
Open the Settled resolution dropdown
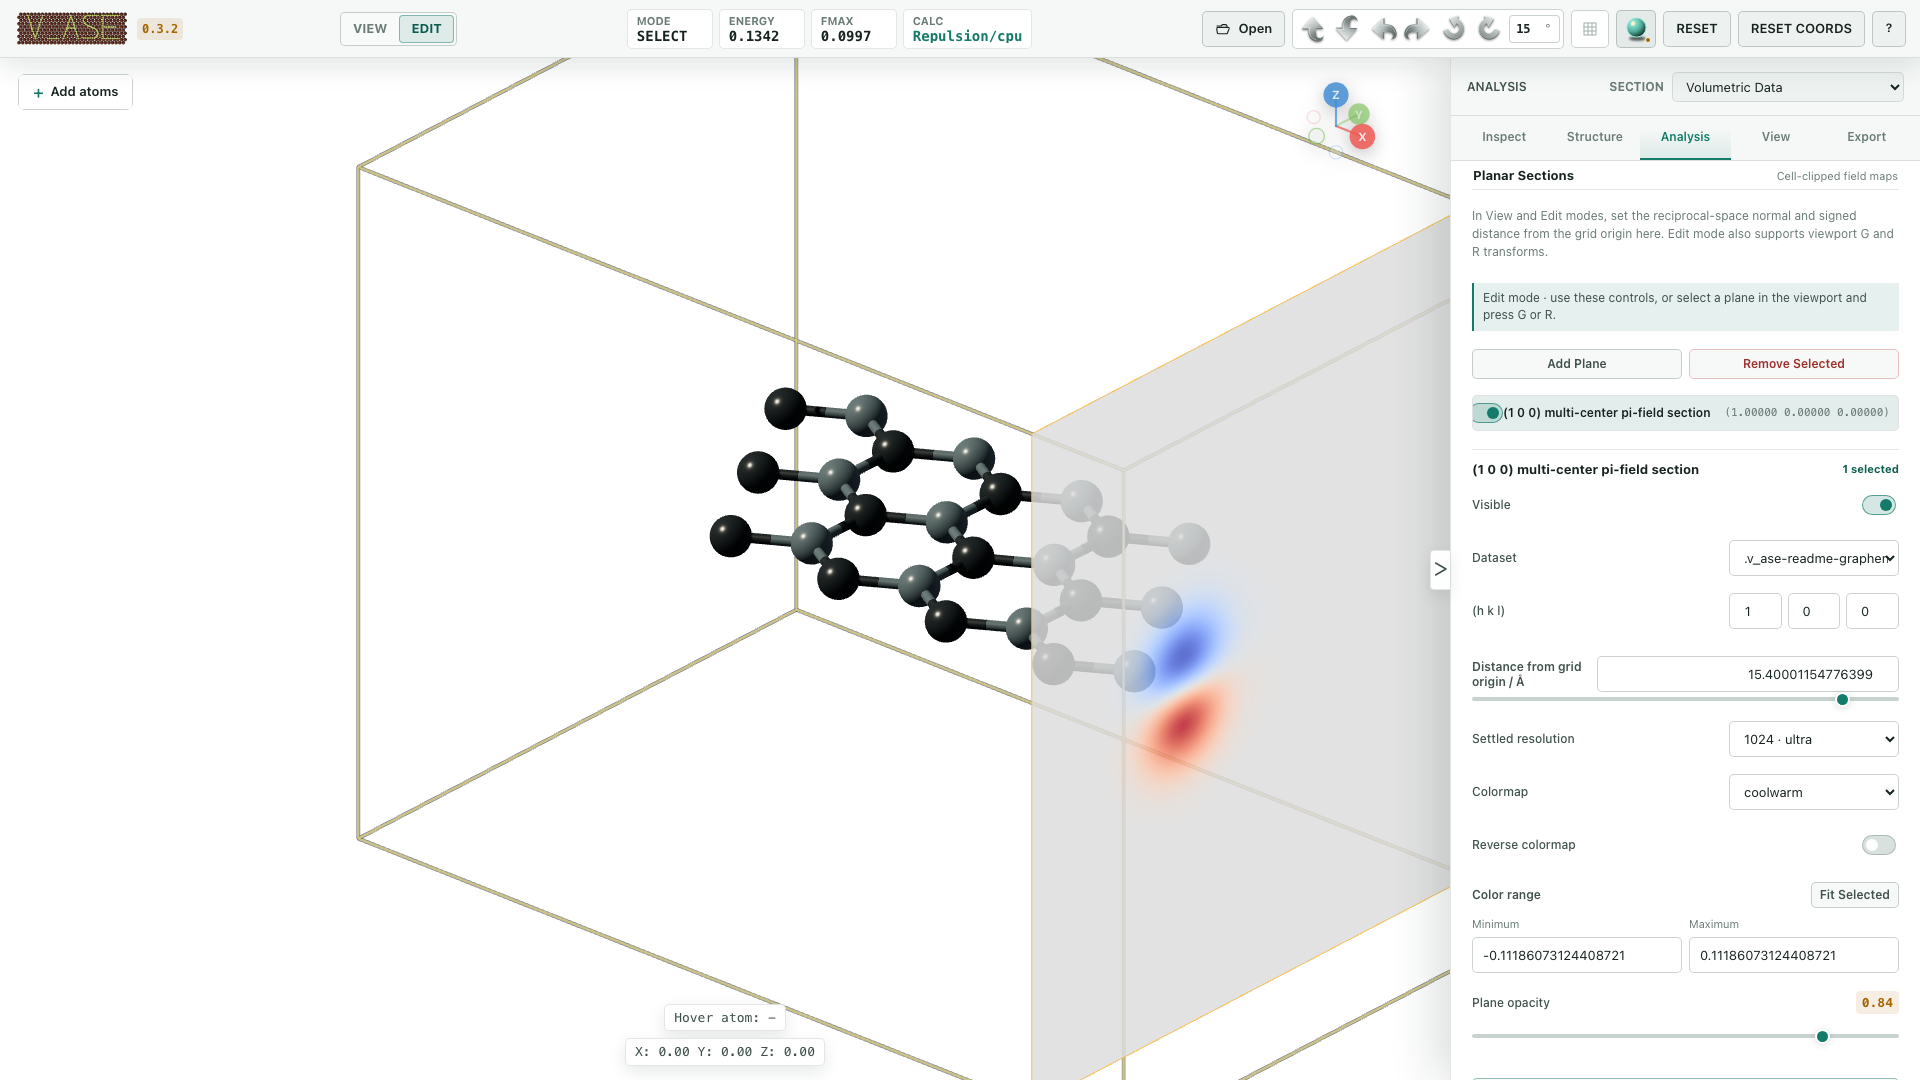click(1813, 739)
